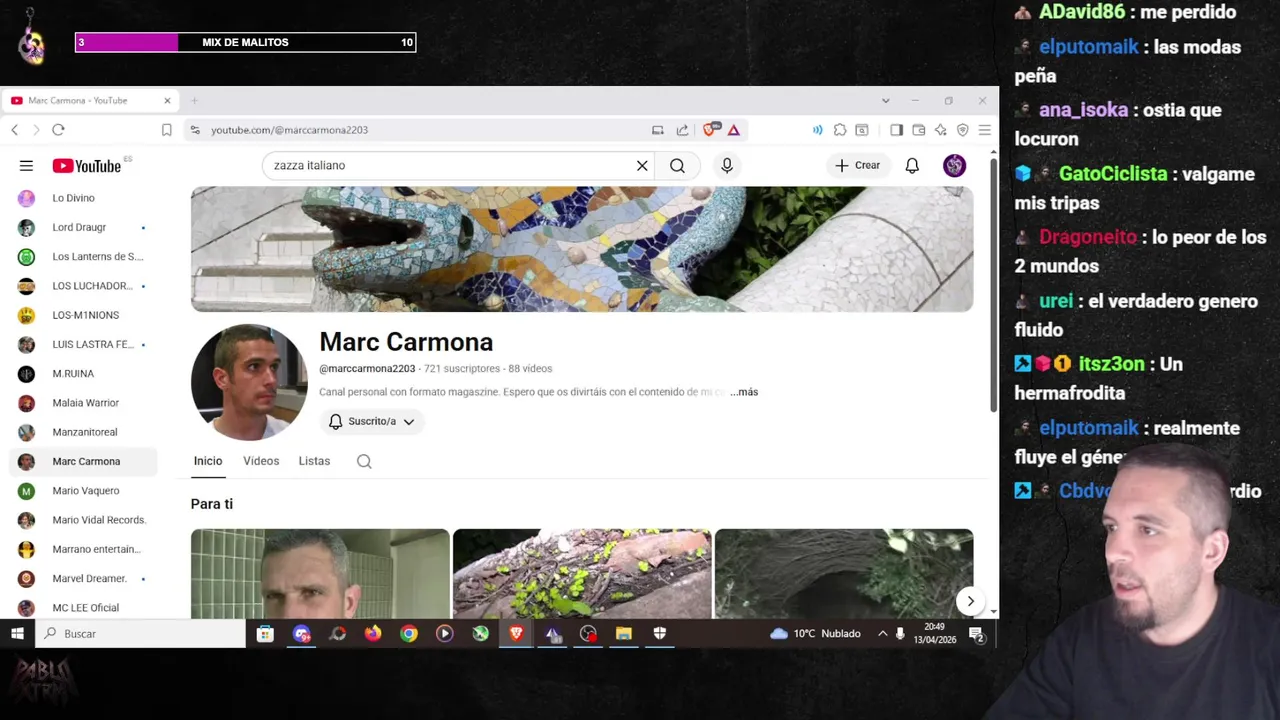Open YouTube notifications bell
Screen dimensions: 1280x720
[912, 166]
